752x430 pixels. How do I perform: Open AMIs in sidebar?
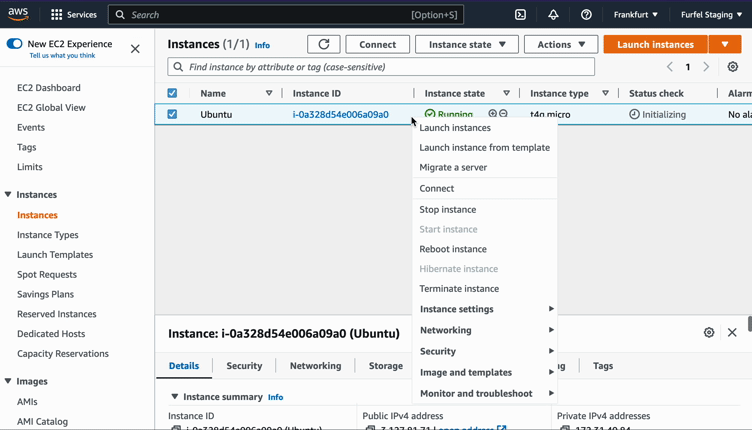tap(27, 402)
